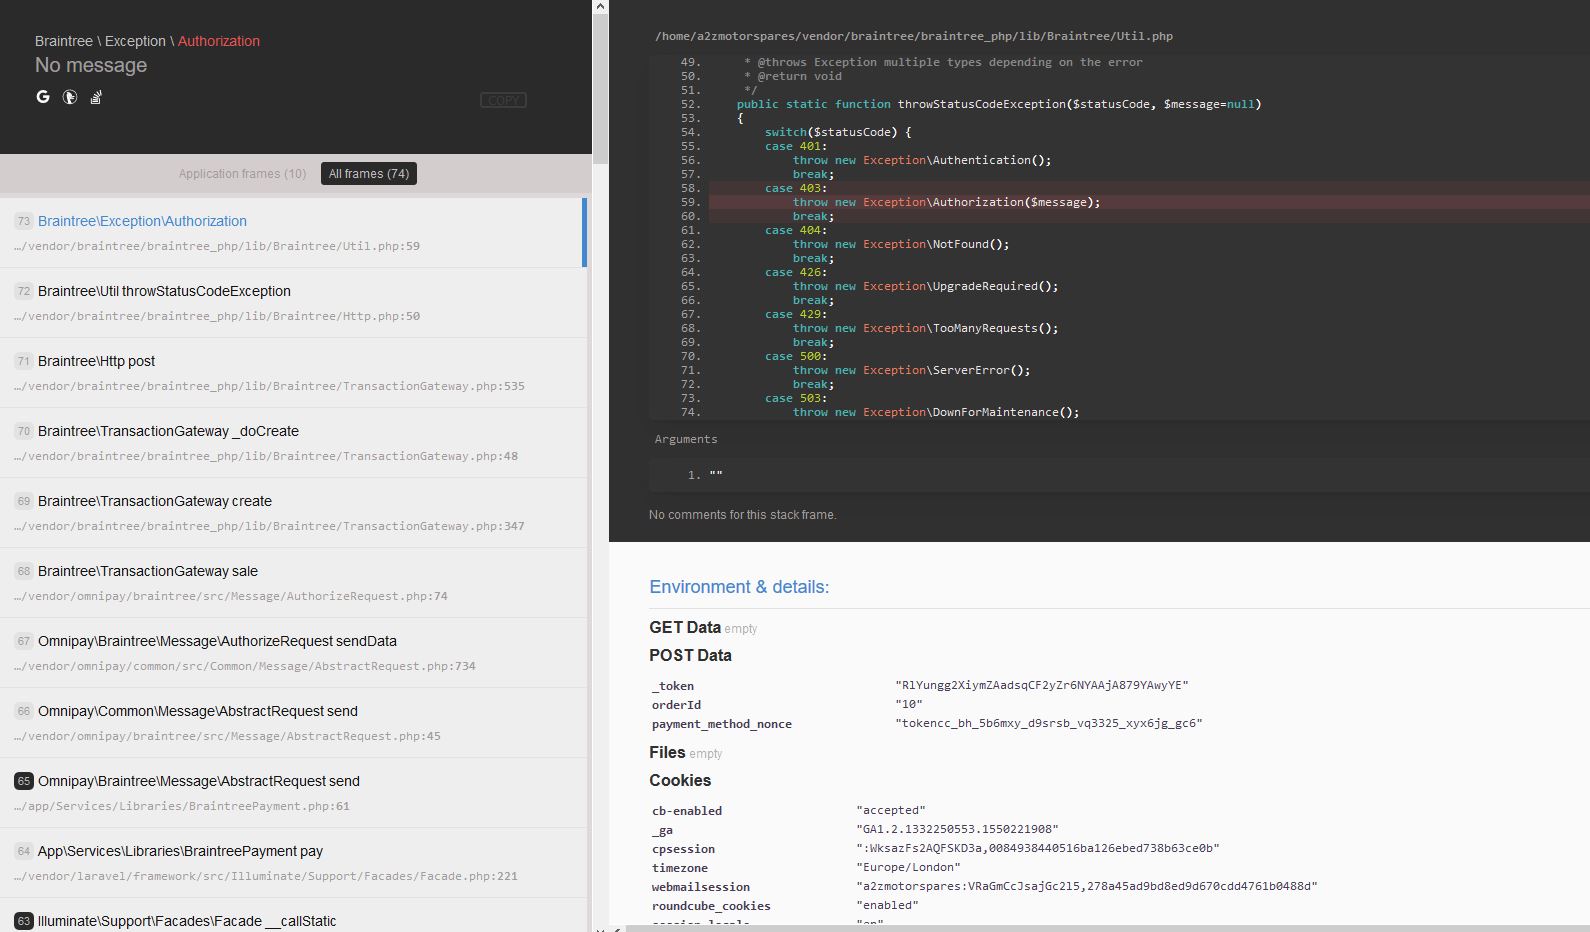
Task: Click the orderId value "10"
Action: pos(908,704)
